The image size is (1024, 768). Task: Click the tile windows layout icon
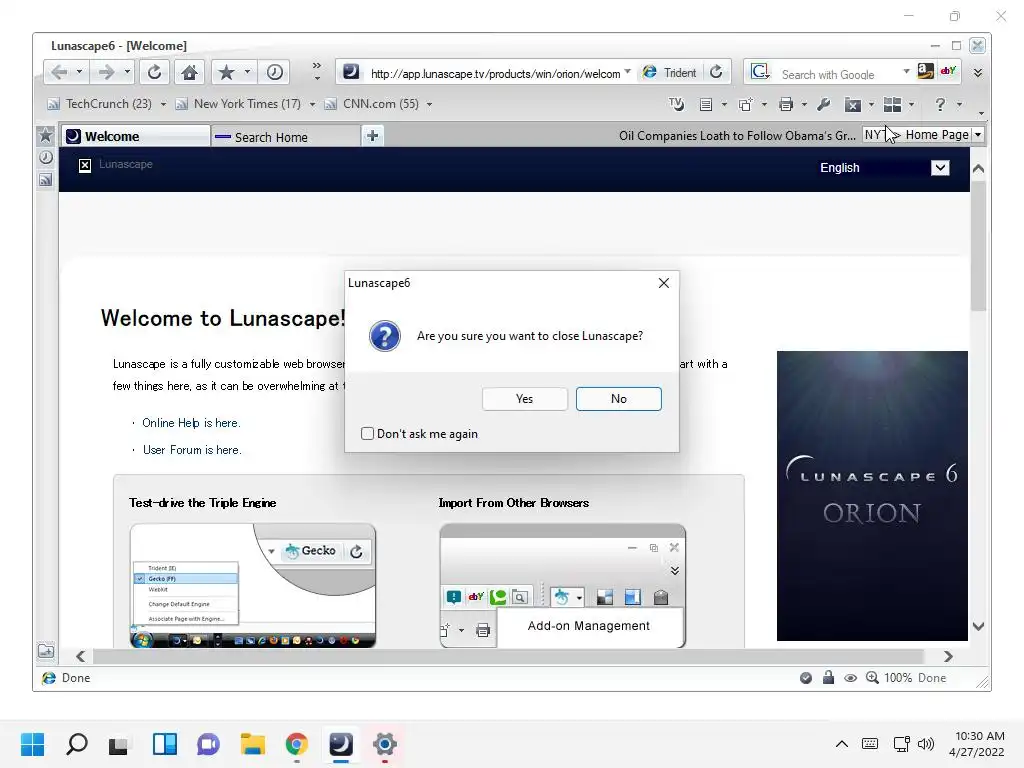892,104
